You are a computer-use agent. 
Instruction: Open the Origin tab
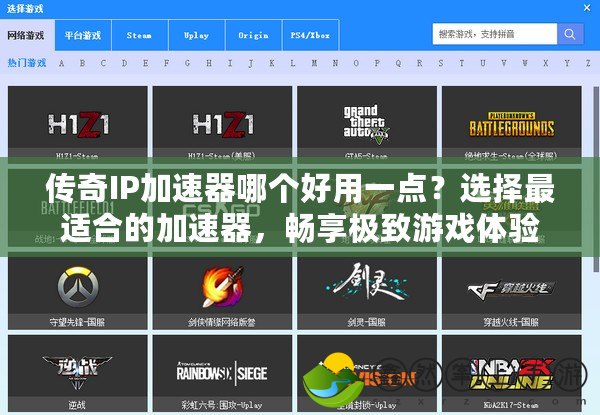(x=253, y=35)
